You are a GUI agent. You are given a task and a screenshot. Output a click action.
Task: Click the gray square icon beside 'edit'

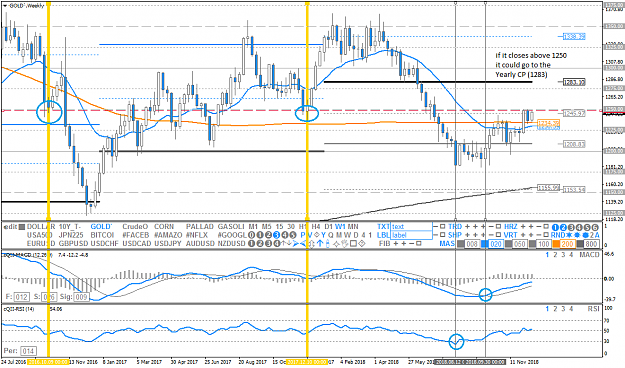(22, 227)
